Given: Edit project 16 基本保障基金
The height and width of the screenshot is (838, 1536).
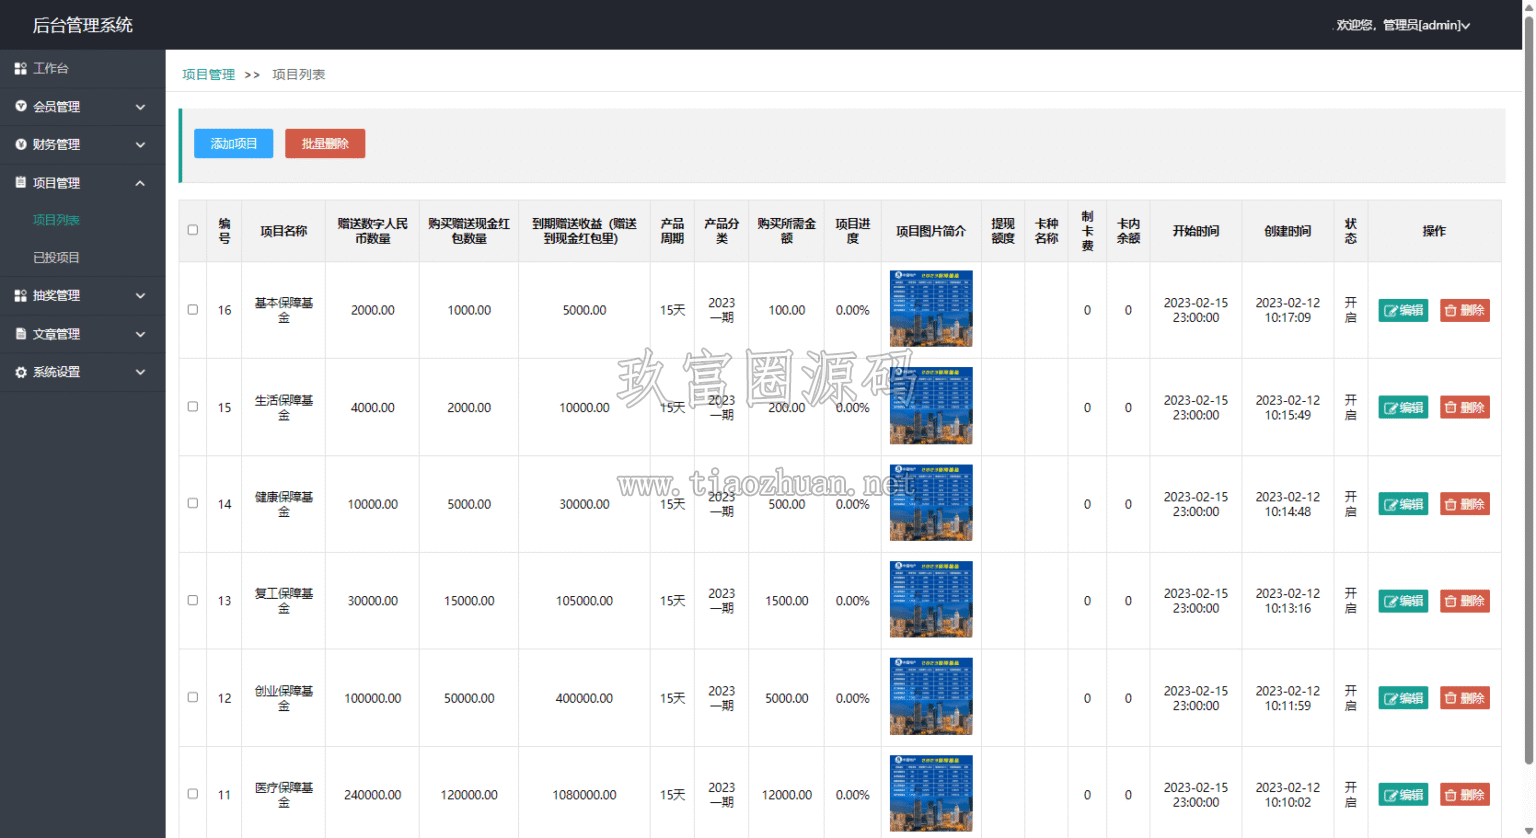Looking at the screenshot, I should pos(1403,310).
